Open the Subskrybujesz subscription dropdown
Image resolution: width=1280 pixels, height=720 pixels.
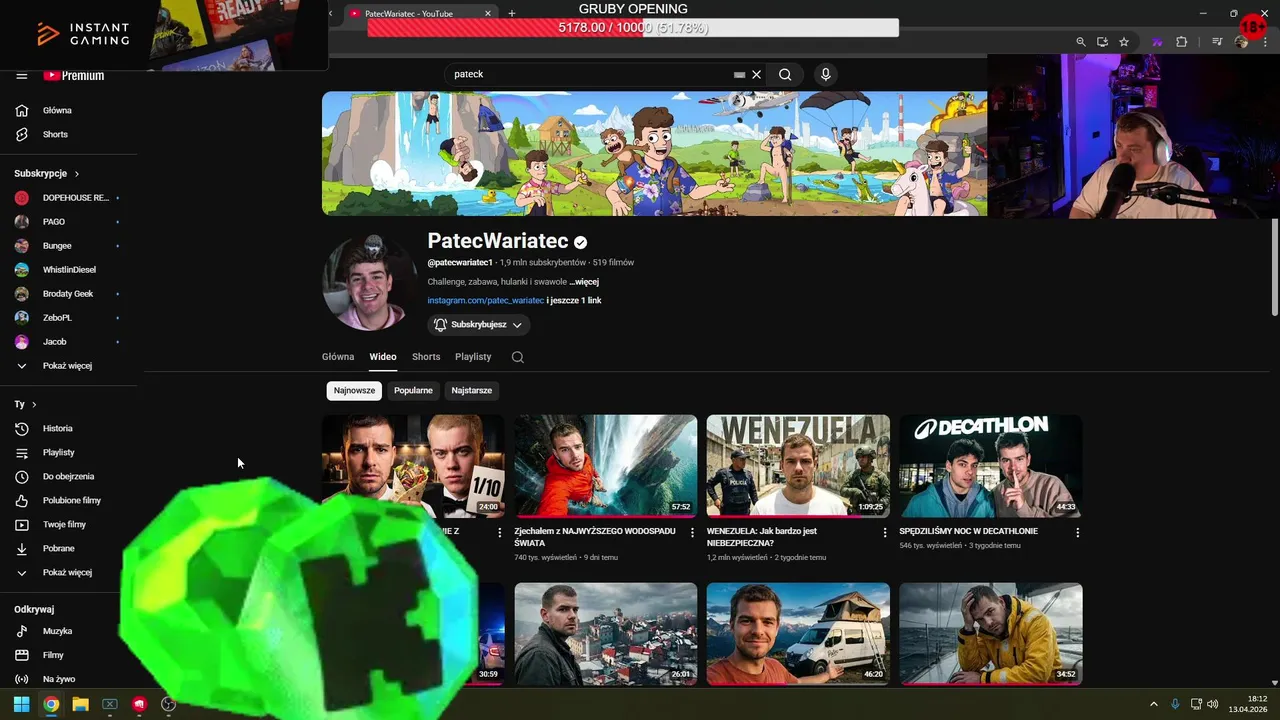(479, 325)
